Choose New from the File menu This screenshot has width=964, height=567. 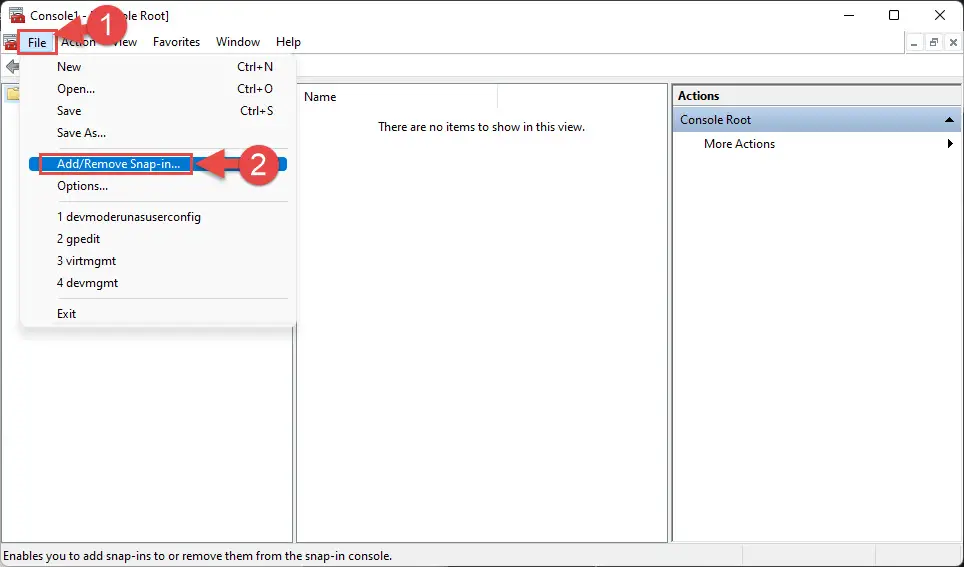(x=158, y=66)
